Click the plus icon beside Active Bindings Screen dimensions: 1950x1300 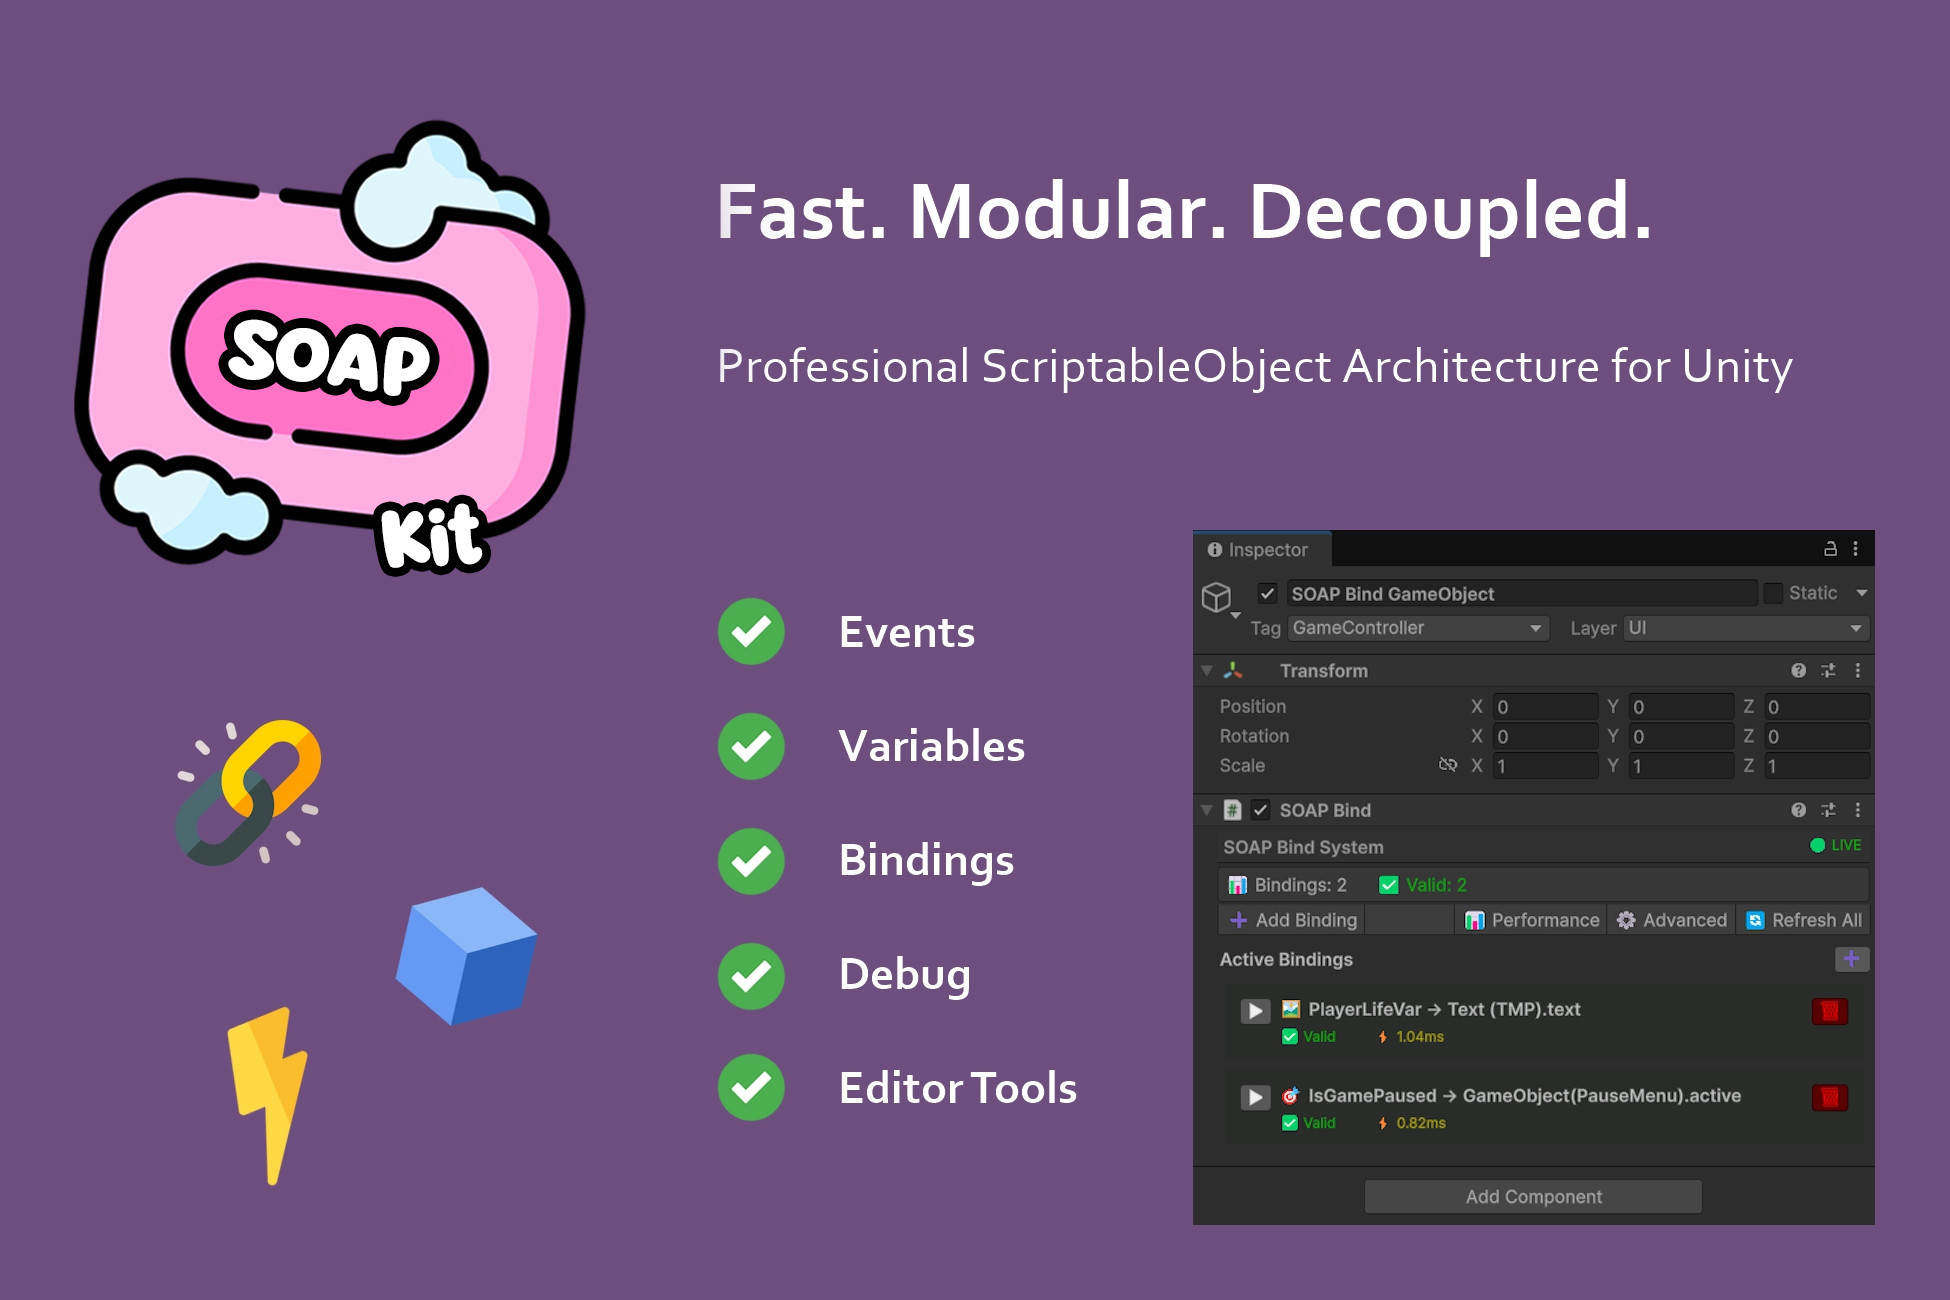click(1852, 959)
